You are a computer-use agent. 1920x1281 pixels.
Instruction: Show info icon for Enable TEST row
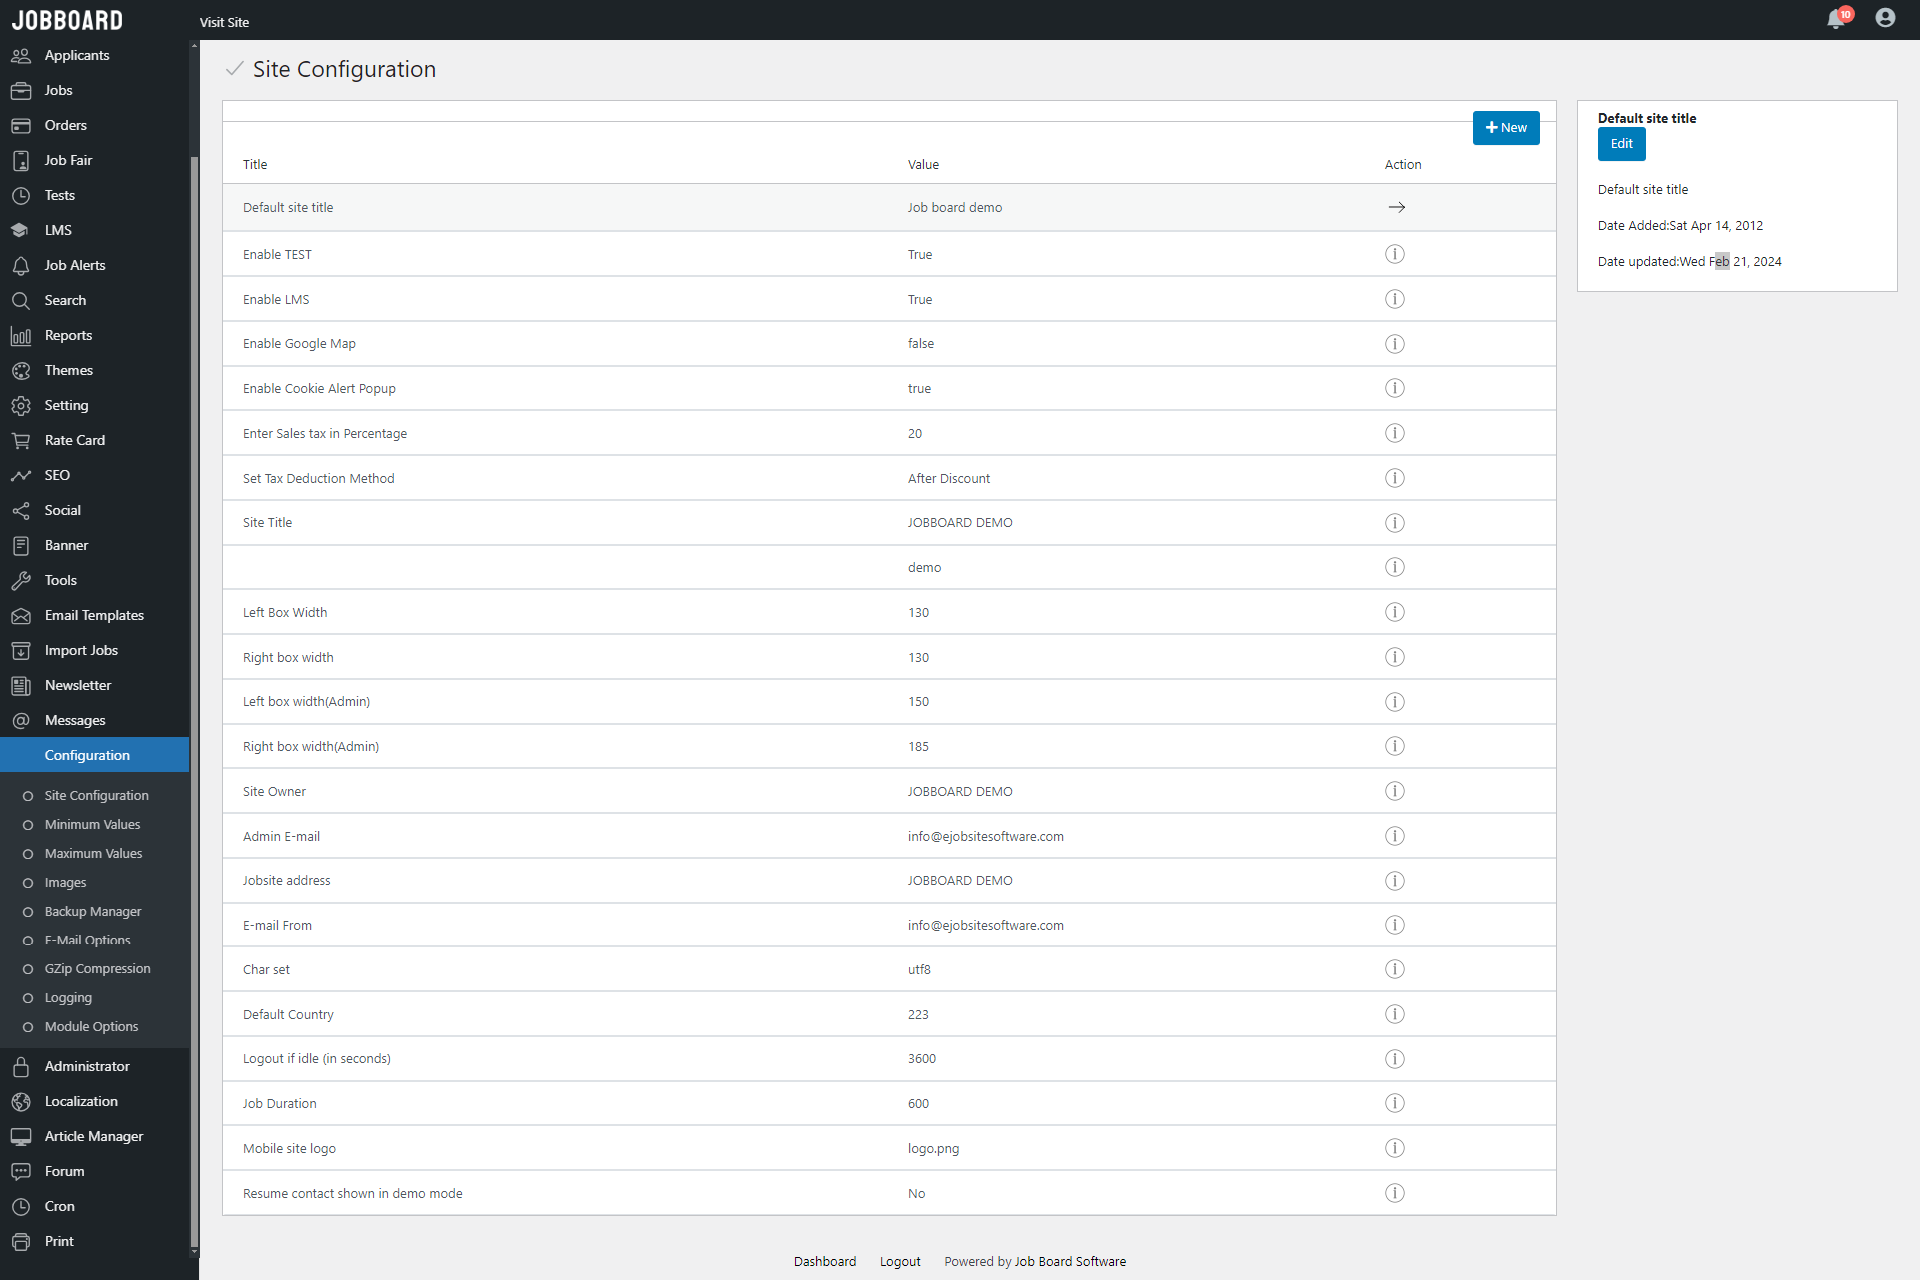[x=1395, y=254]
